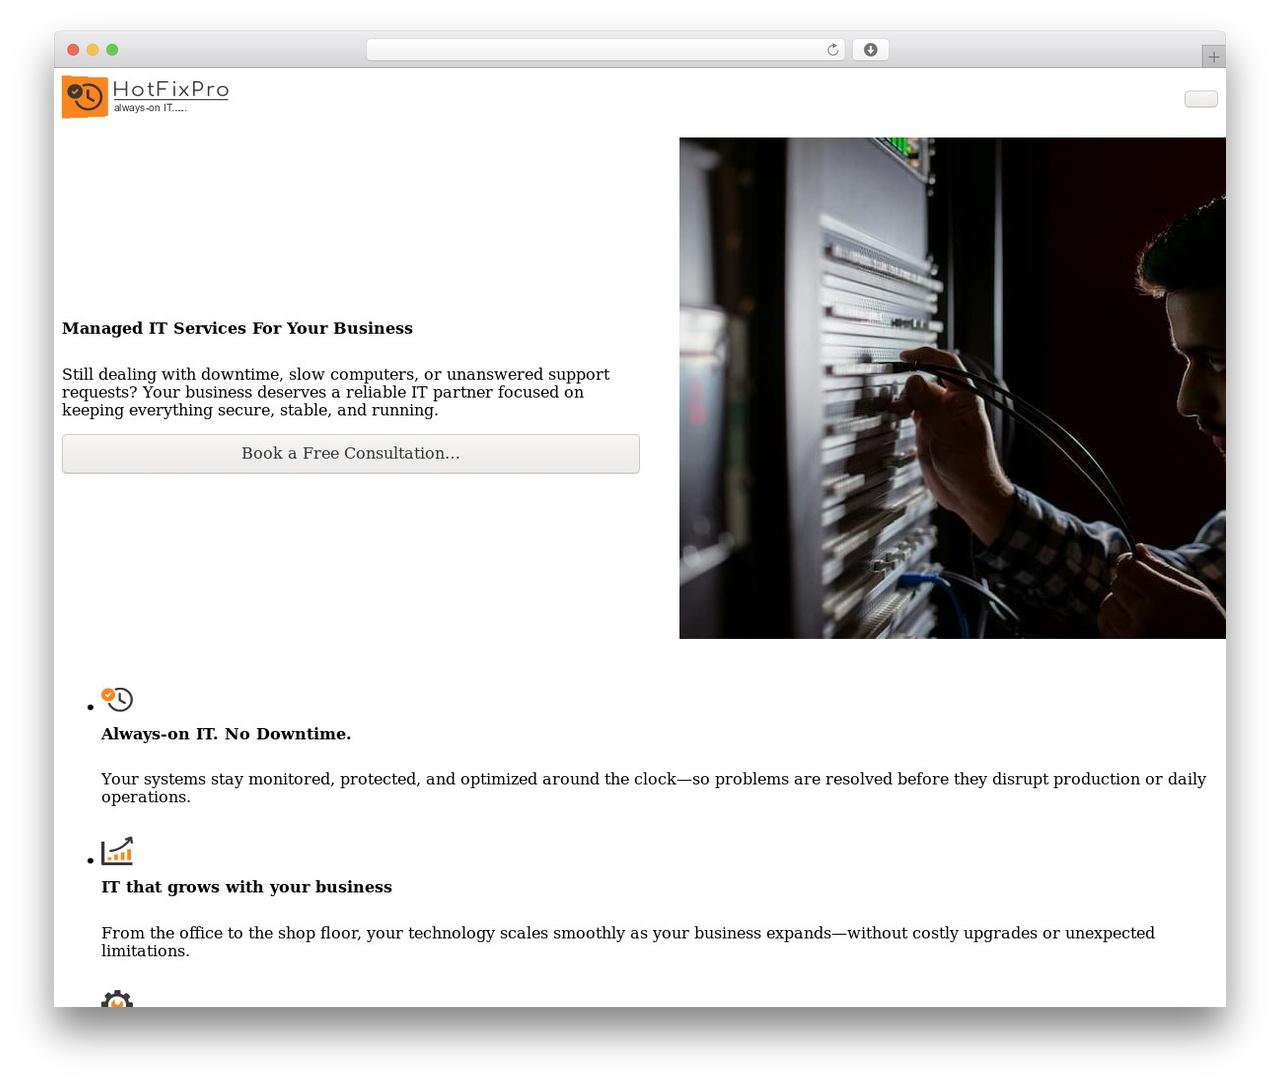Click the Managed IT Services heading
The height and width of the screenshot is (1084, 1280).
[237, 328]
